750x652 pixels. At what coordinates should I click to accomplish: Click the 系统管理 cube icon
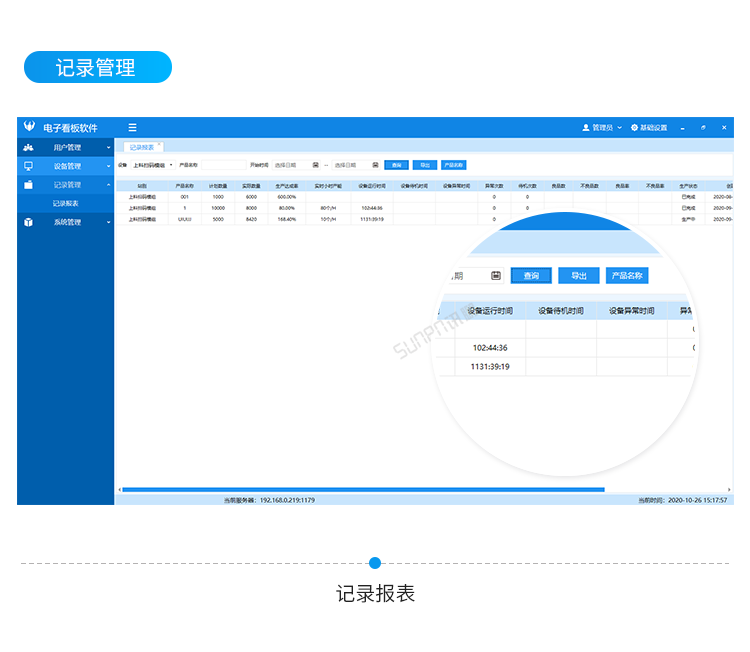(29, 222)
